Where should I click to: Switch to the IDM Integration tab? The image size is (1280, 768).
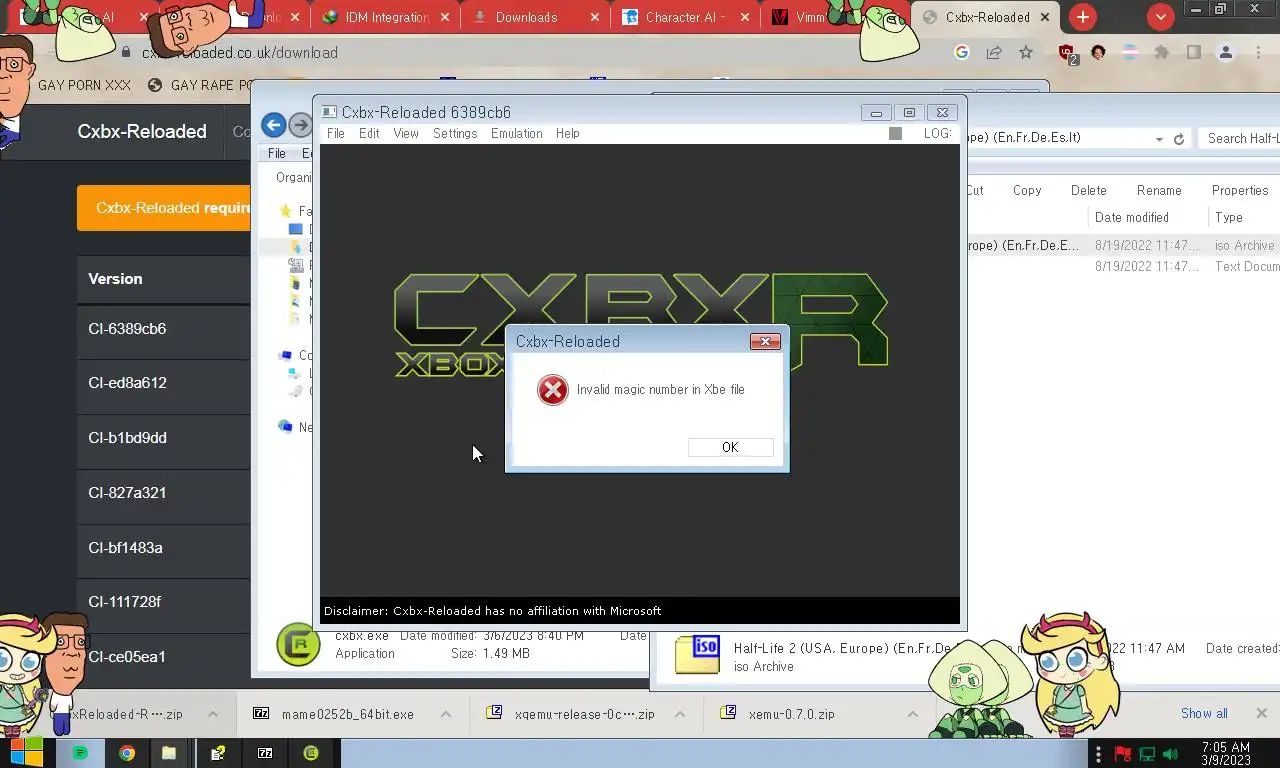point(385,17)
